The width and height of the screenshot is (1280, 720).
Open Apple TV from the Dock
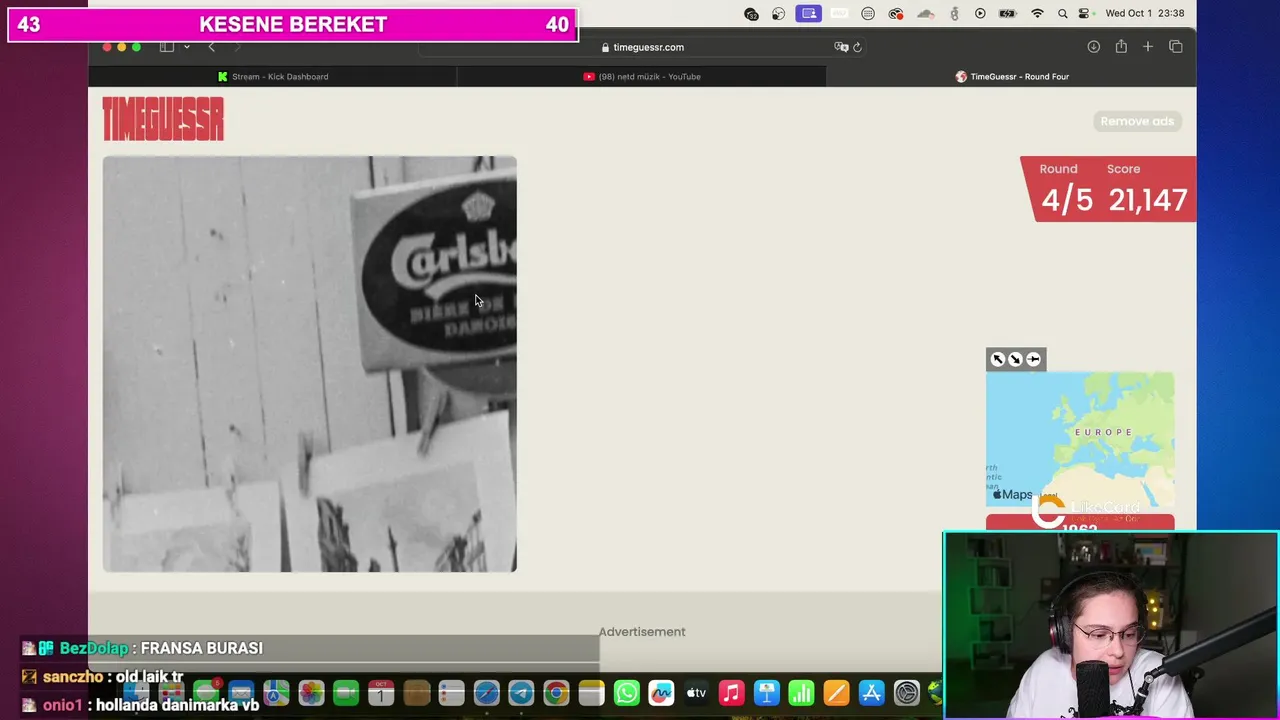click(x=696, y=692)
